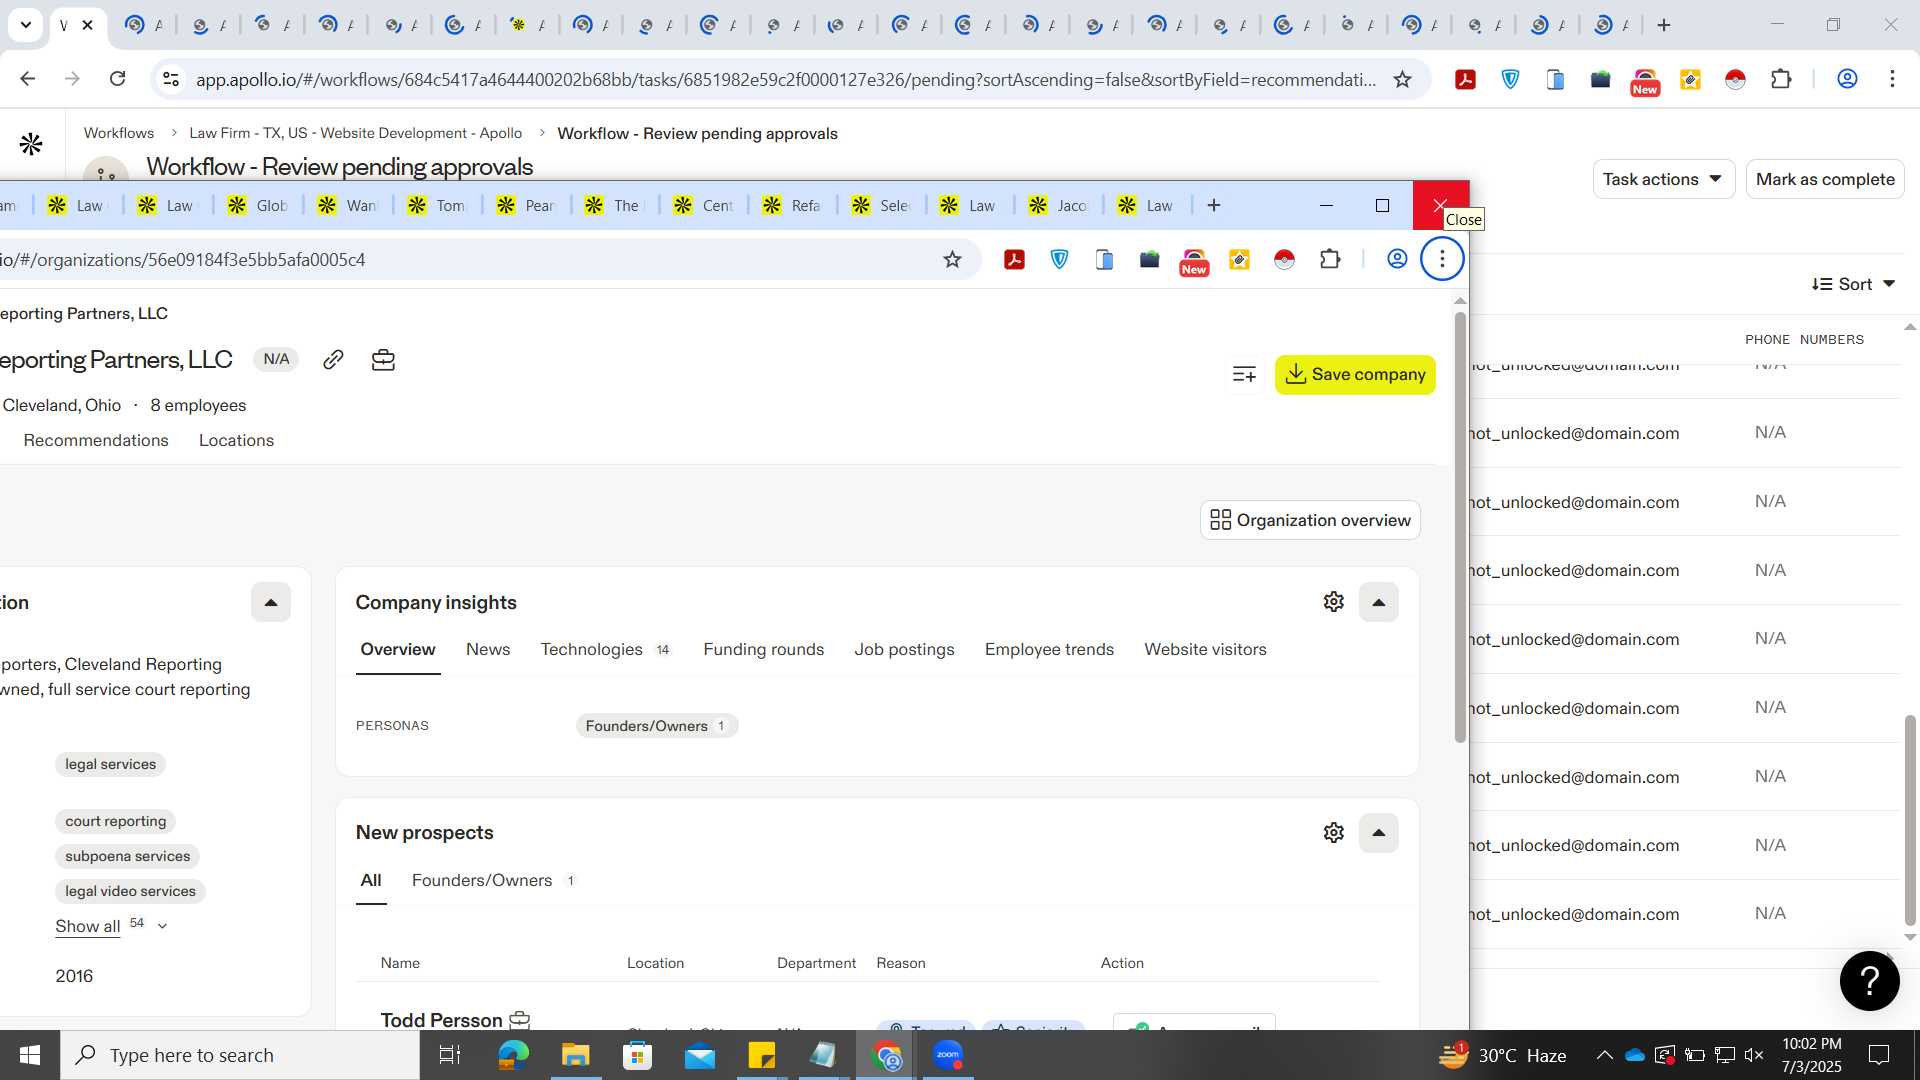
Task: Expand Show all 54 keywords
Action: pos(111,926)
